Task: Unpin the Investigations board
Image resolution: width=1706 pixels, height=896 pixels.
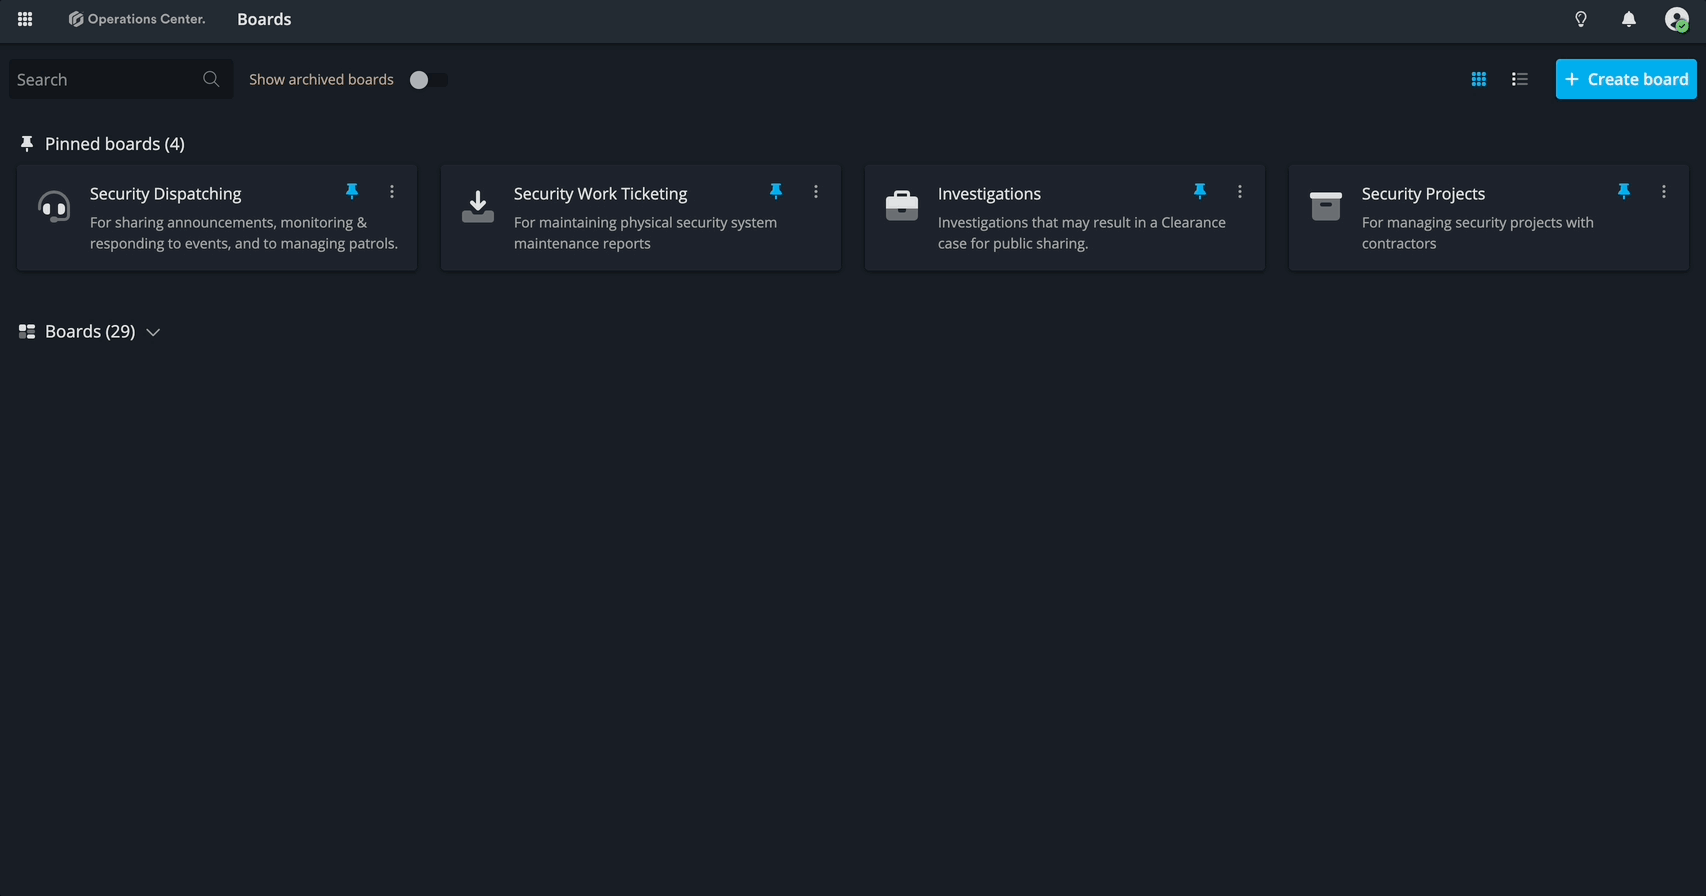Action: tap(1200, 191)
